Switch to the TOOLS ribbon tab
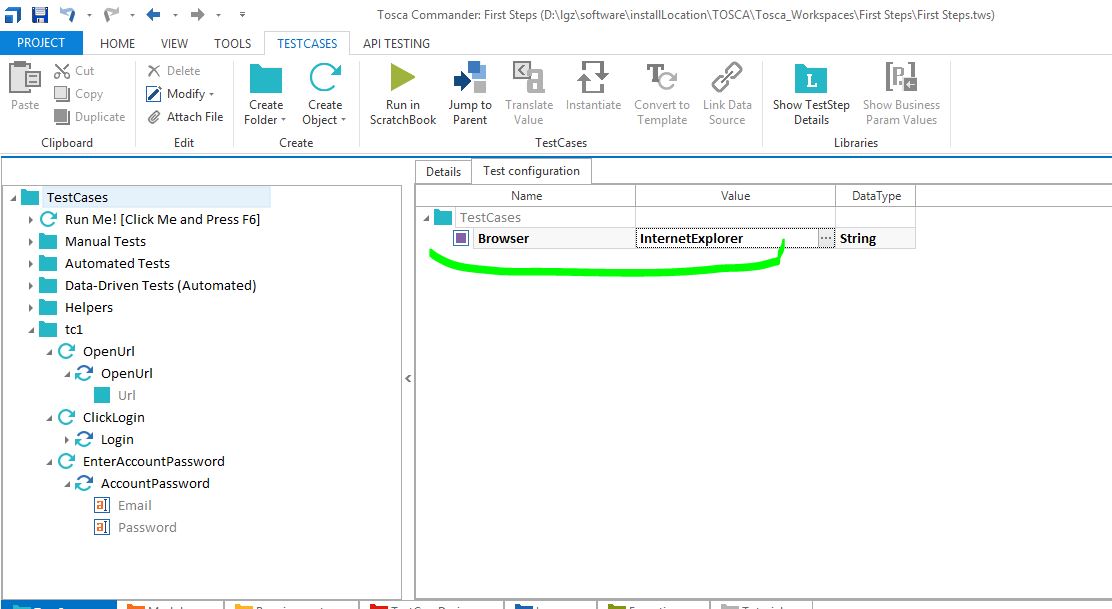The width and height of the screenshot is (1112, 609). click(x=233, y=43)
